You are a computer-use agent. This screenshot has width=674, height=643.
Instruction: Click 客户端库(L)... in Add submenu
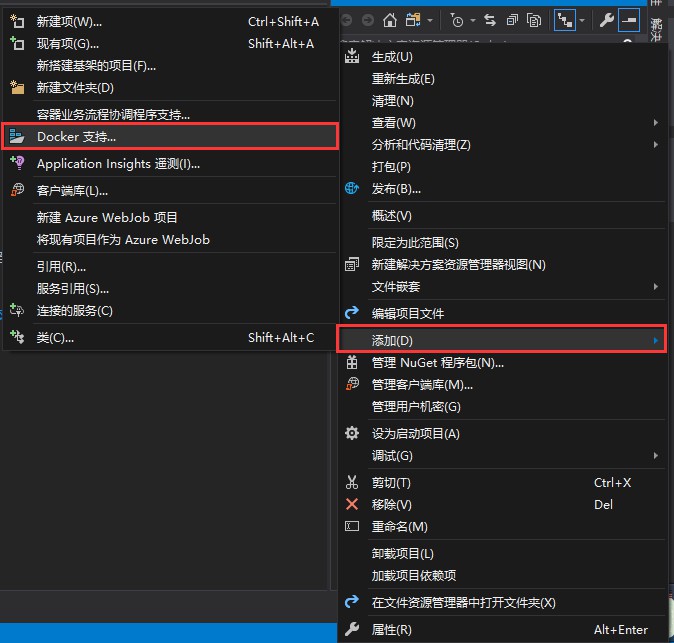170,190
